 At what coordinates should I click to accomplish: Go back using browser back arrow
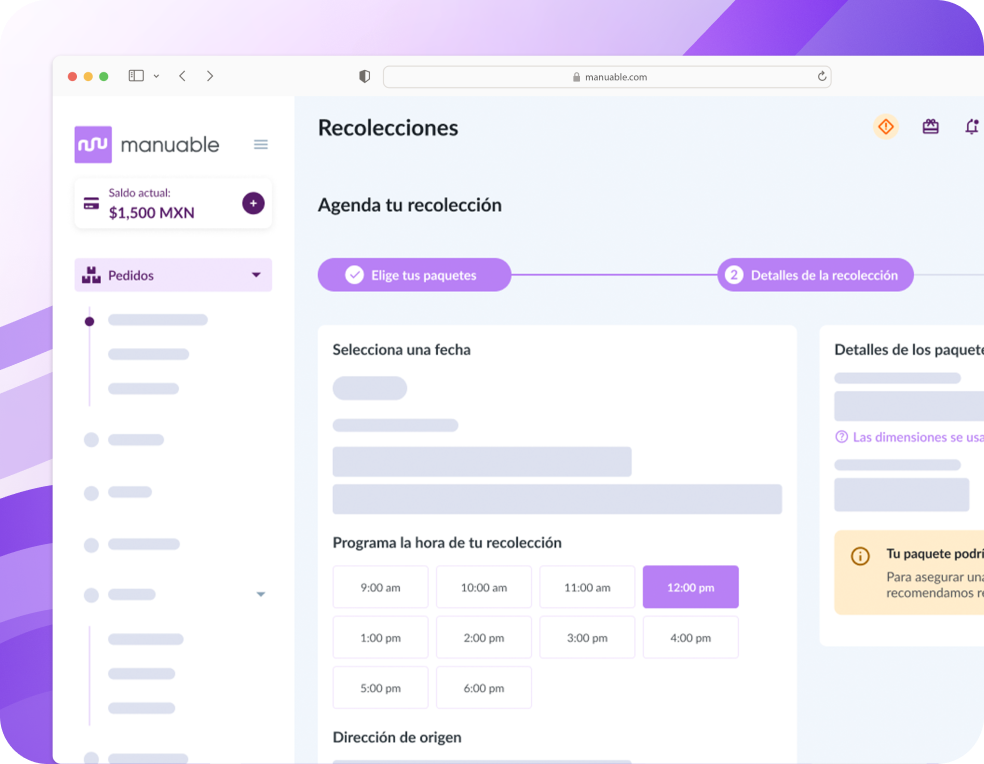(183, 76)
